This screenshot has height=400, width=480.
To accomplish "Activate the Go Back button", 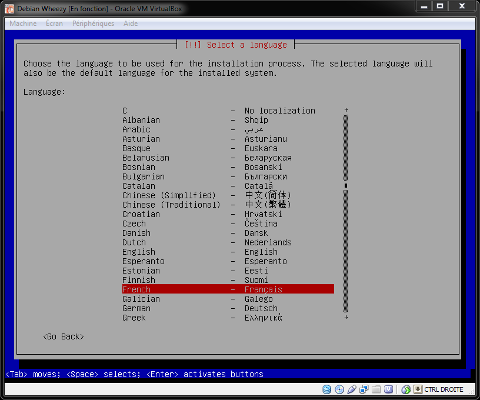I will (63, 337).
